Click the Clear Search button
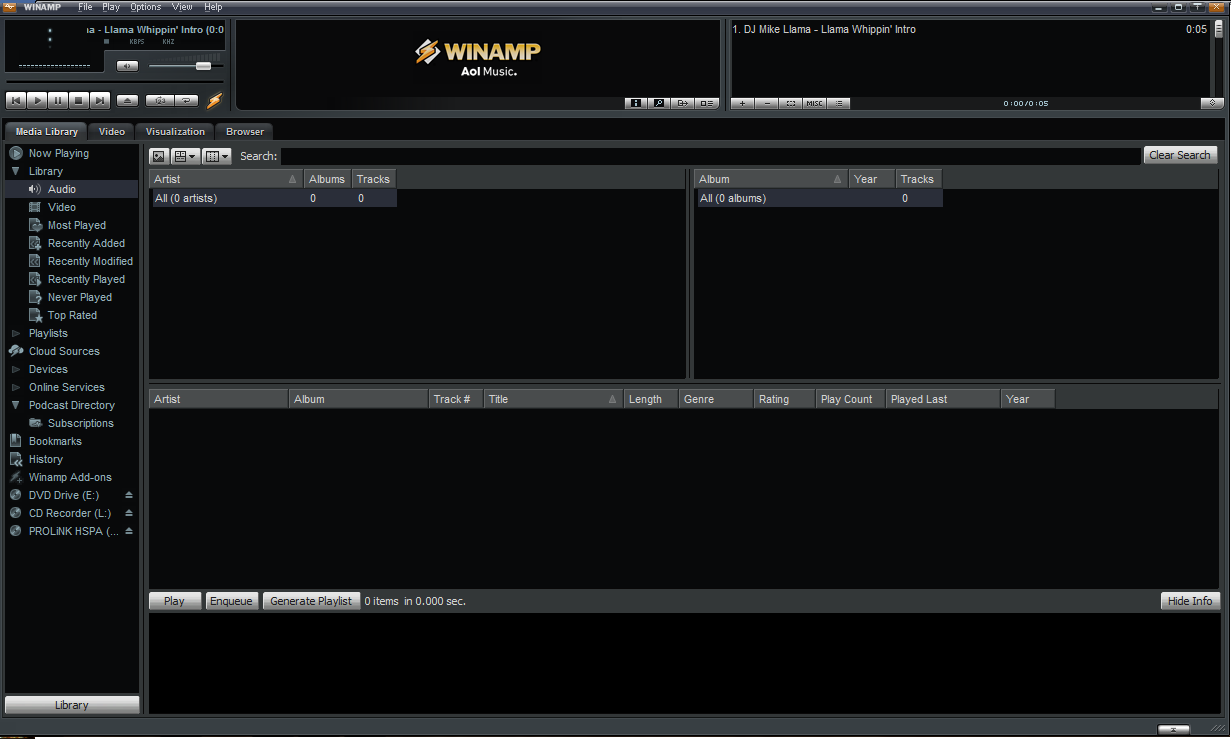Screen dimensions: 1231x739 (1180, 155)
